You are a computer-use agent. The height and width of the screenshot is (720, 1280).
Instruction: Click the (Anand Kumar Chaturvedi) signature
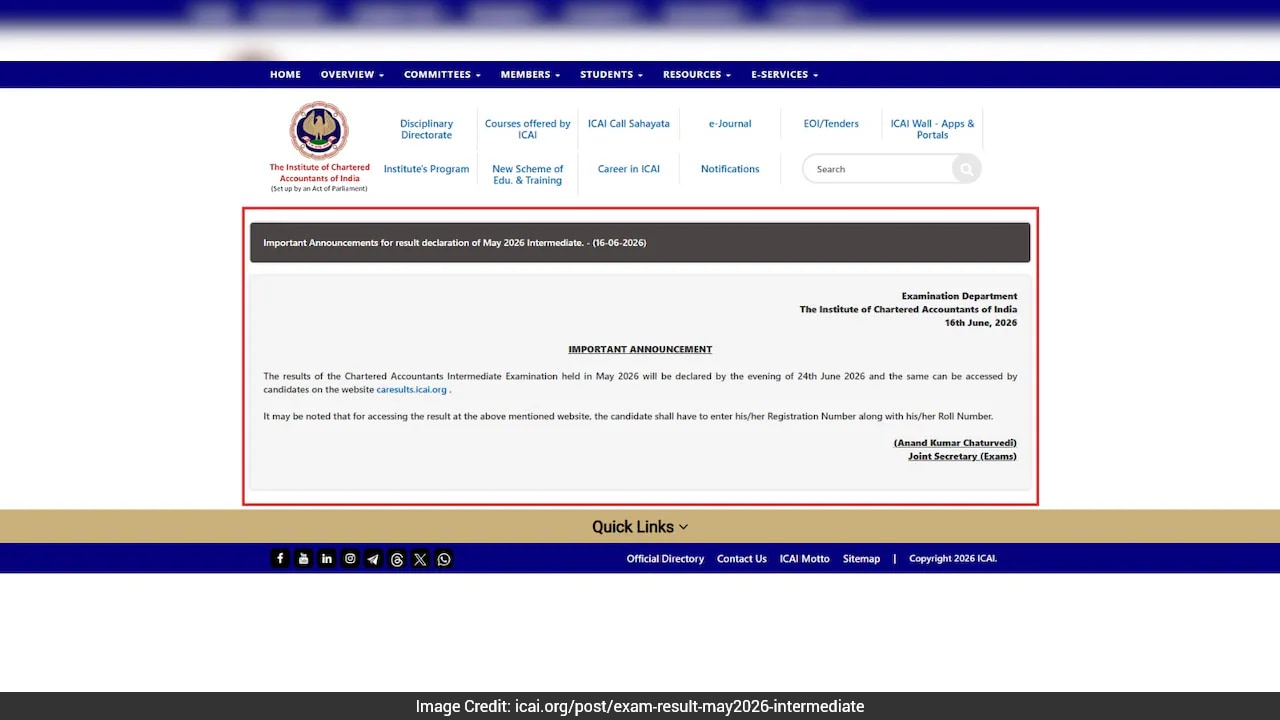click(x=955, y=443)
